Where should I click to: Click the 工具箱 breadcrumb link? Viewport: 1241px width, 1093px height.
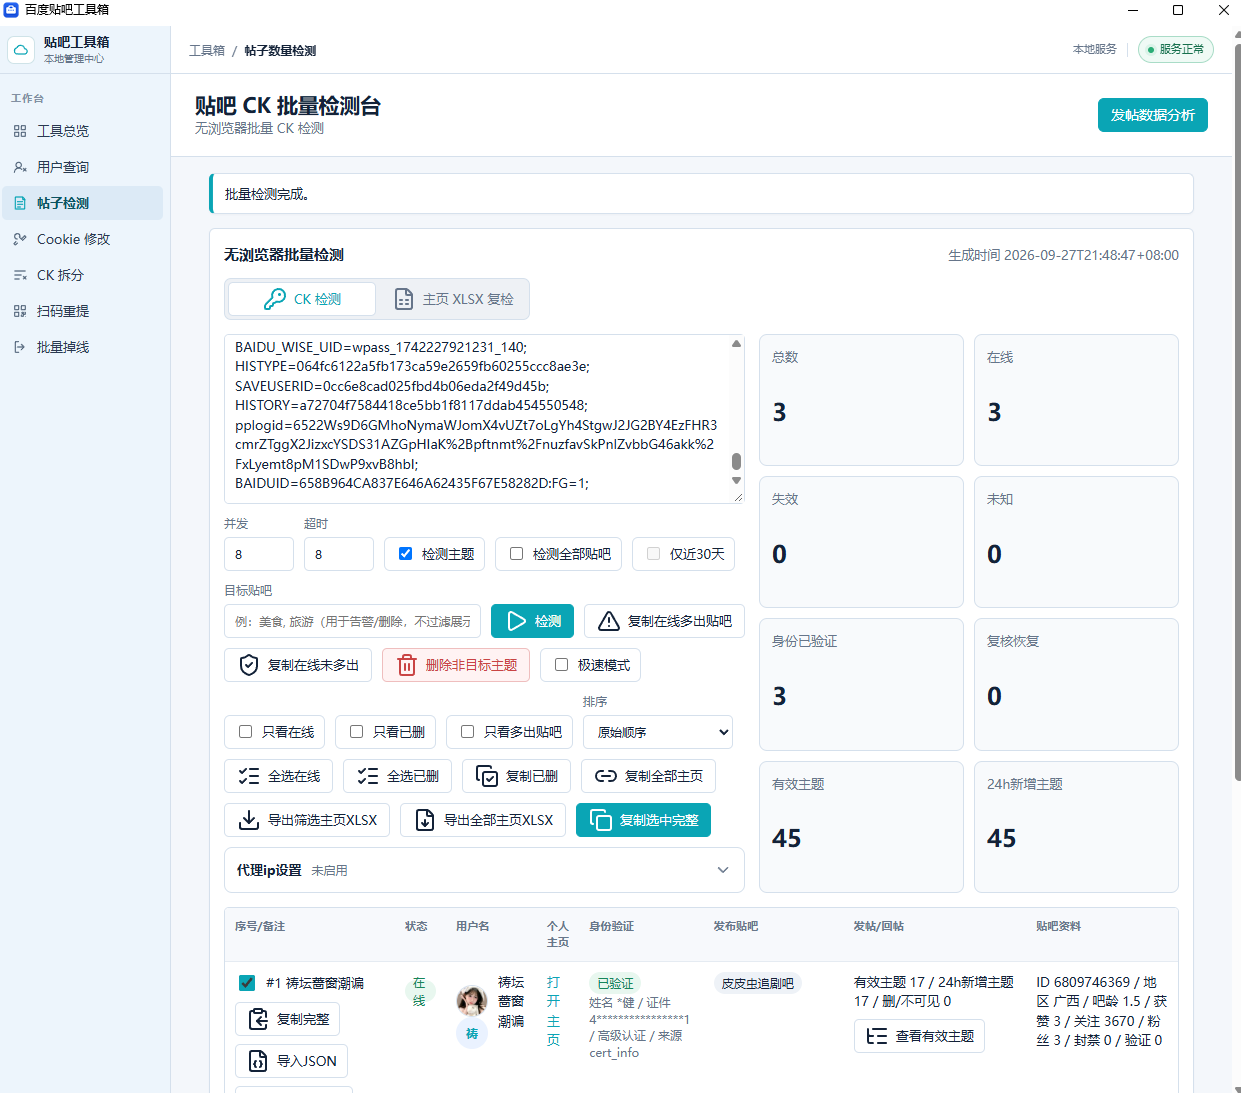207,51
